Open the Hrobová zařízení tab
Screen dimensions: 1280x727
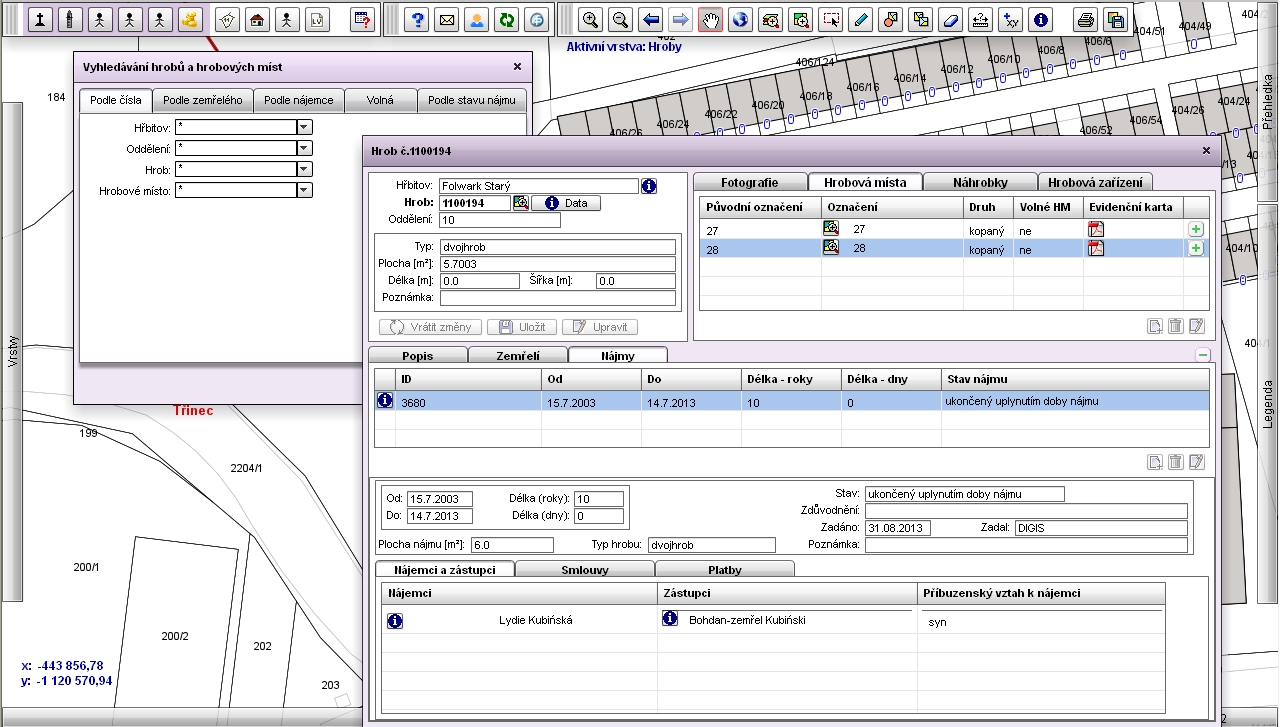[x=1096, y=182]
